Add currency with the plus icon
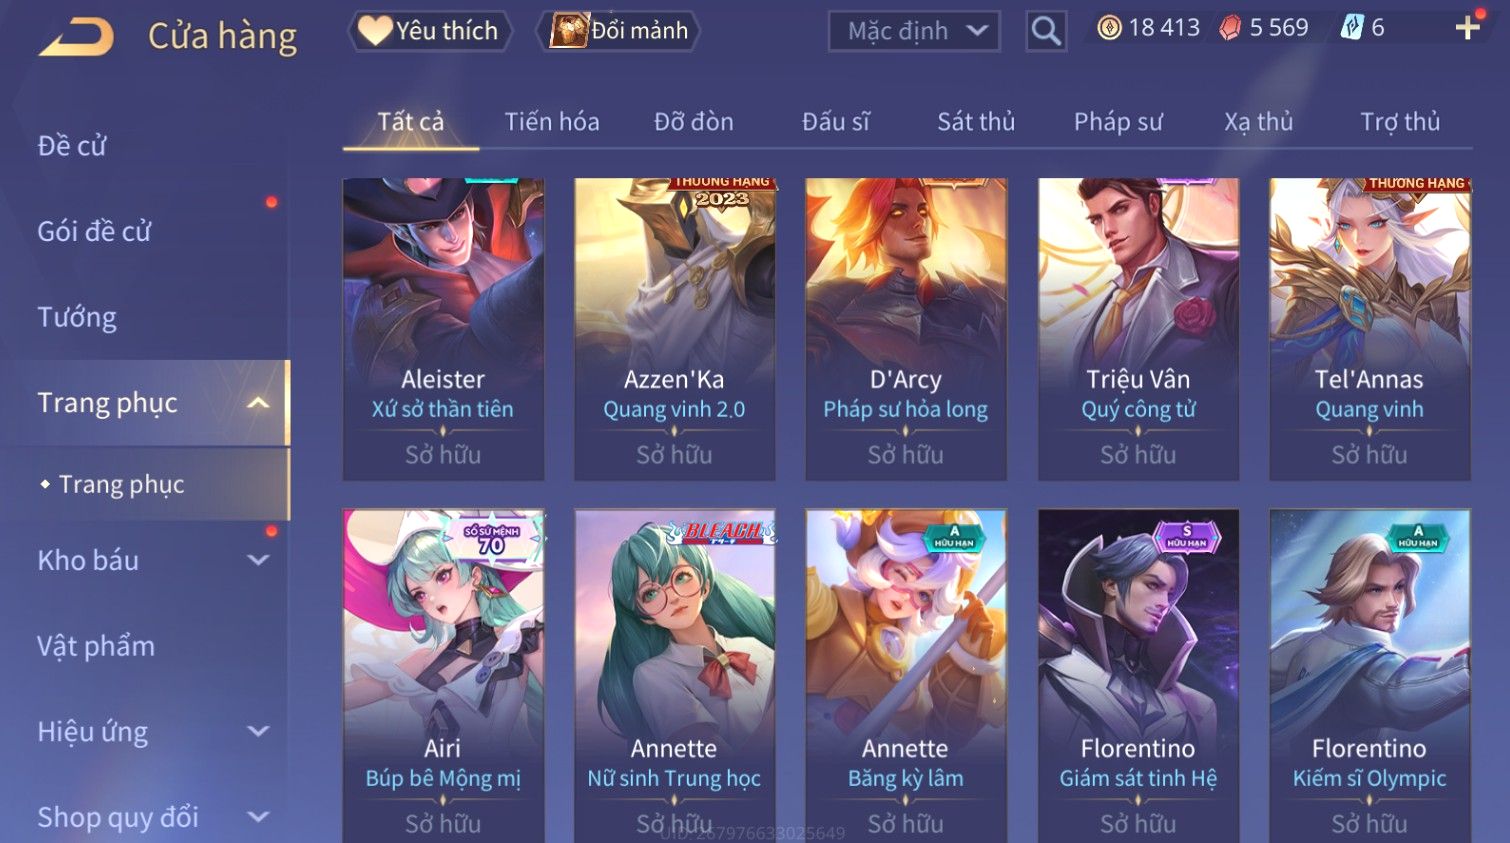This screenshot has height=843, width=1510. click(1467, 28)
